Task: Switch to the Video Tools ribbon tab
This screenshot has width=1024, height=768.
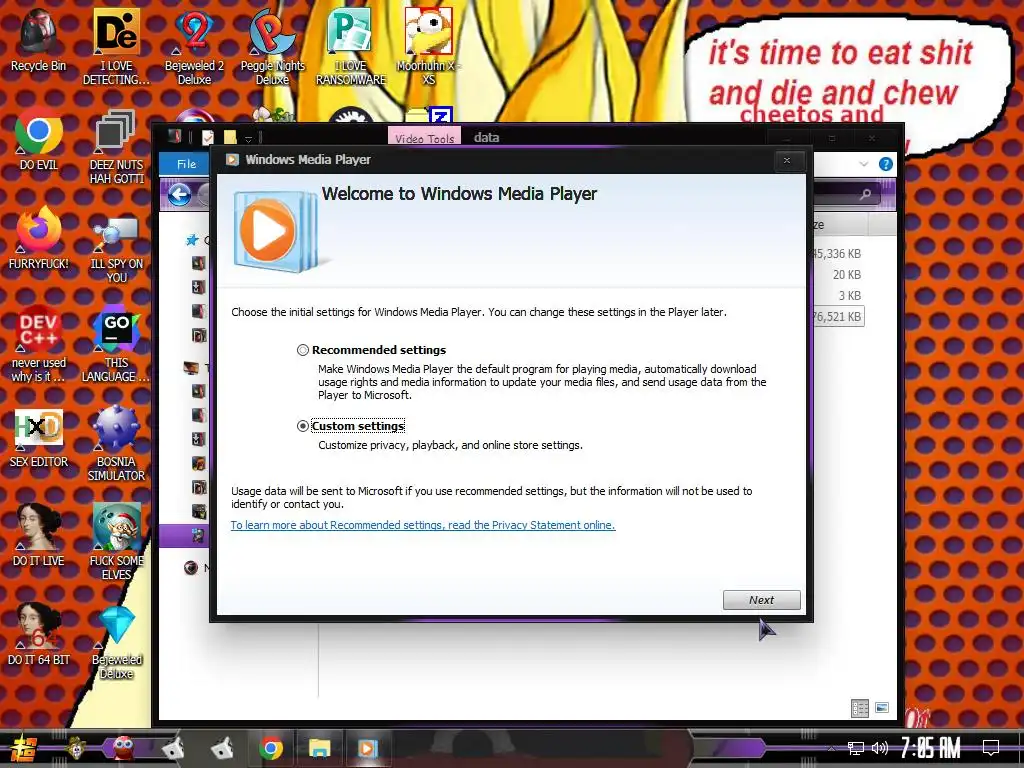Action: coord(424,138)
